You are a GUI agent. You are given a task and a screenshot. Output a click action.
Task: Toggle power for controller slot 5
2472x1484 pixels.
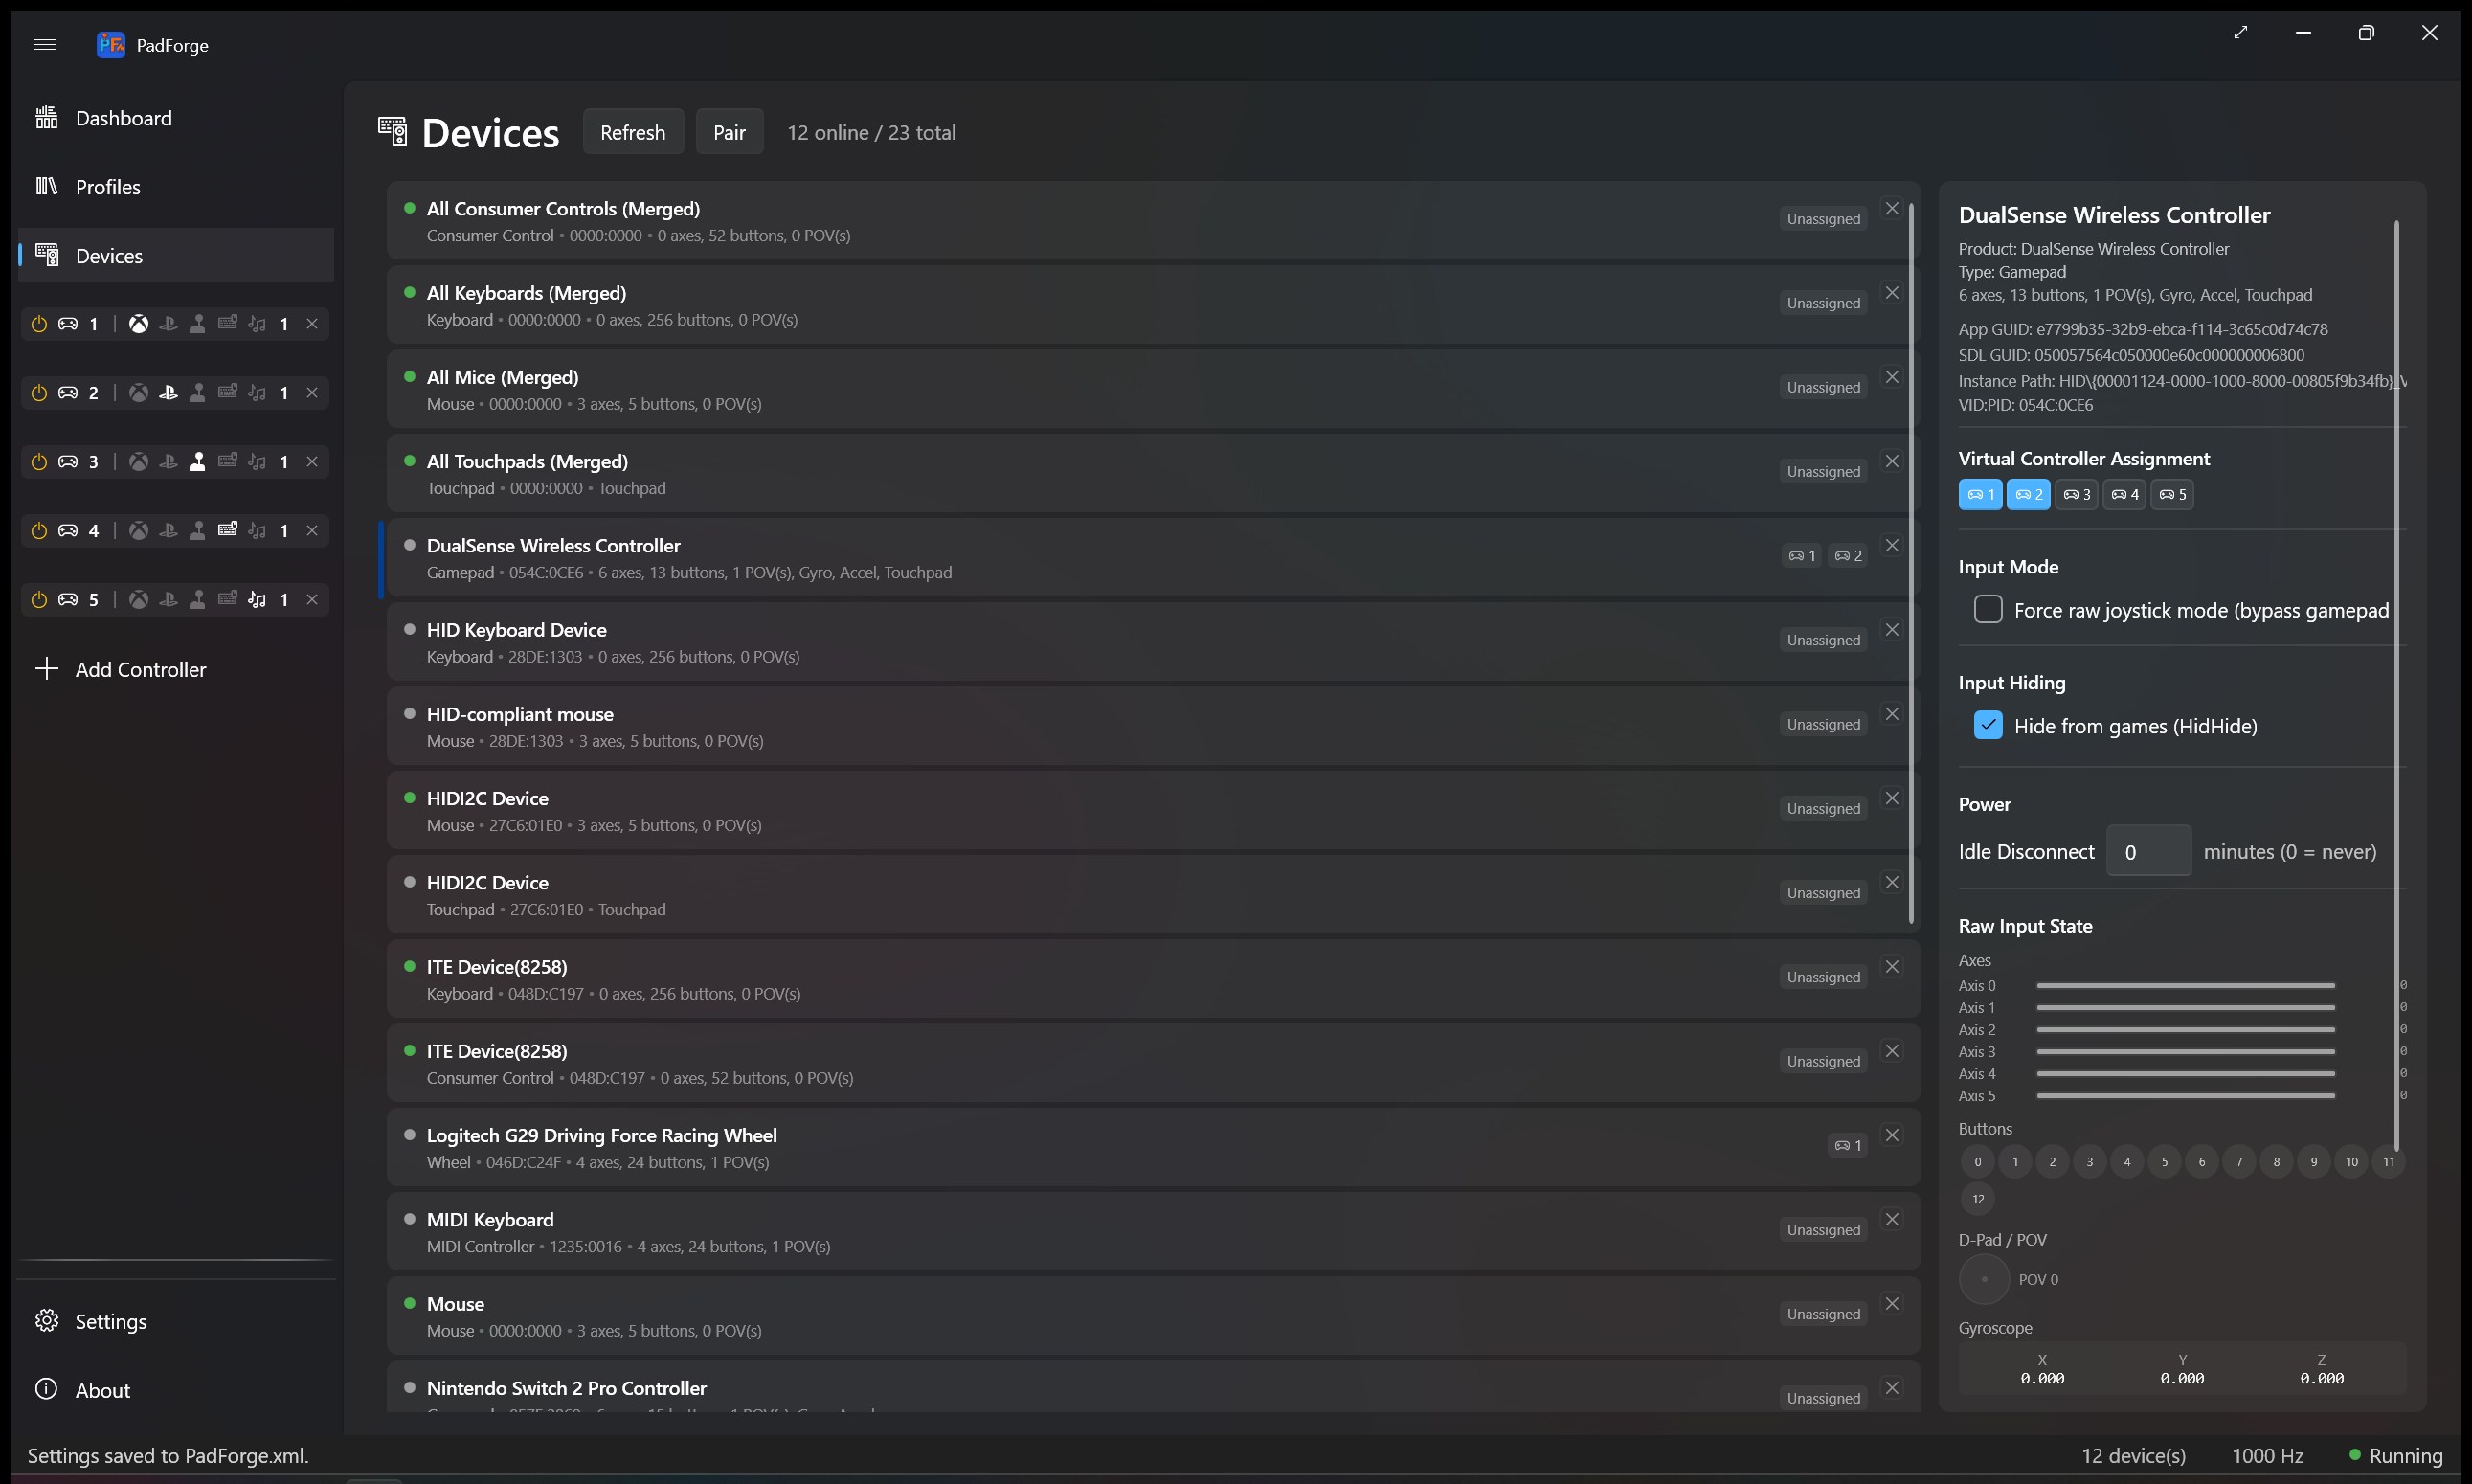coord(39,600)
